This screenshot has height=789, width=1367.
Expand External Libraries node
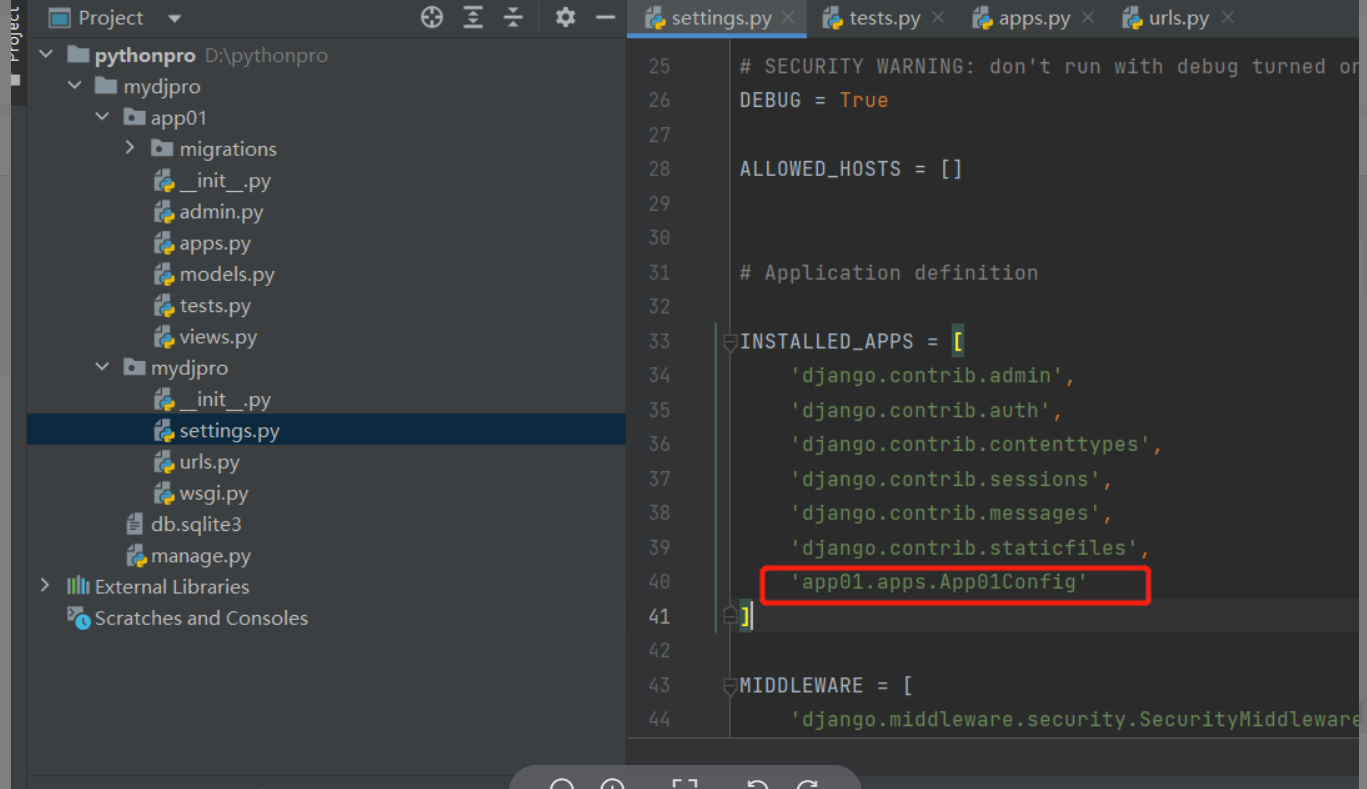pyautogui.click(x=45, y=585)
